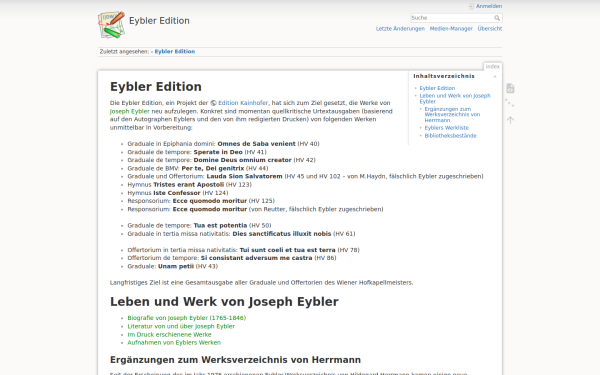Click list item Per te, Dei genitrix

[x=198, y=168]
